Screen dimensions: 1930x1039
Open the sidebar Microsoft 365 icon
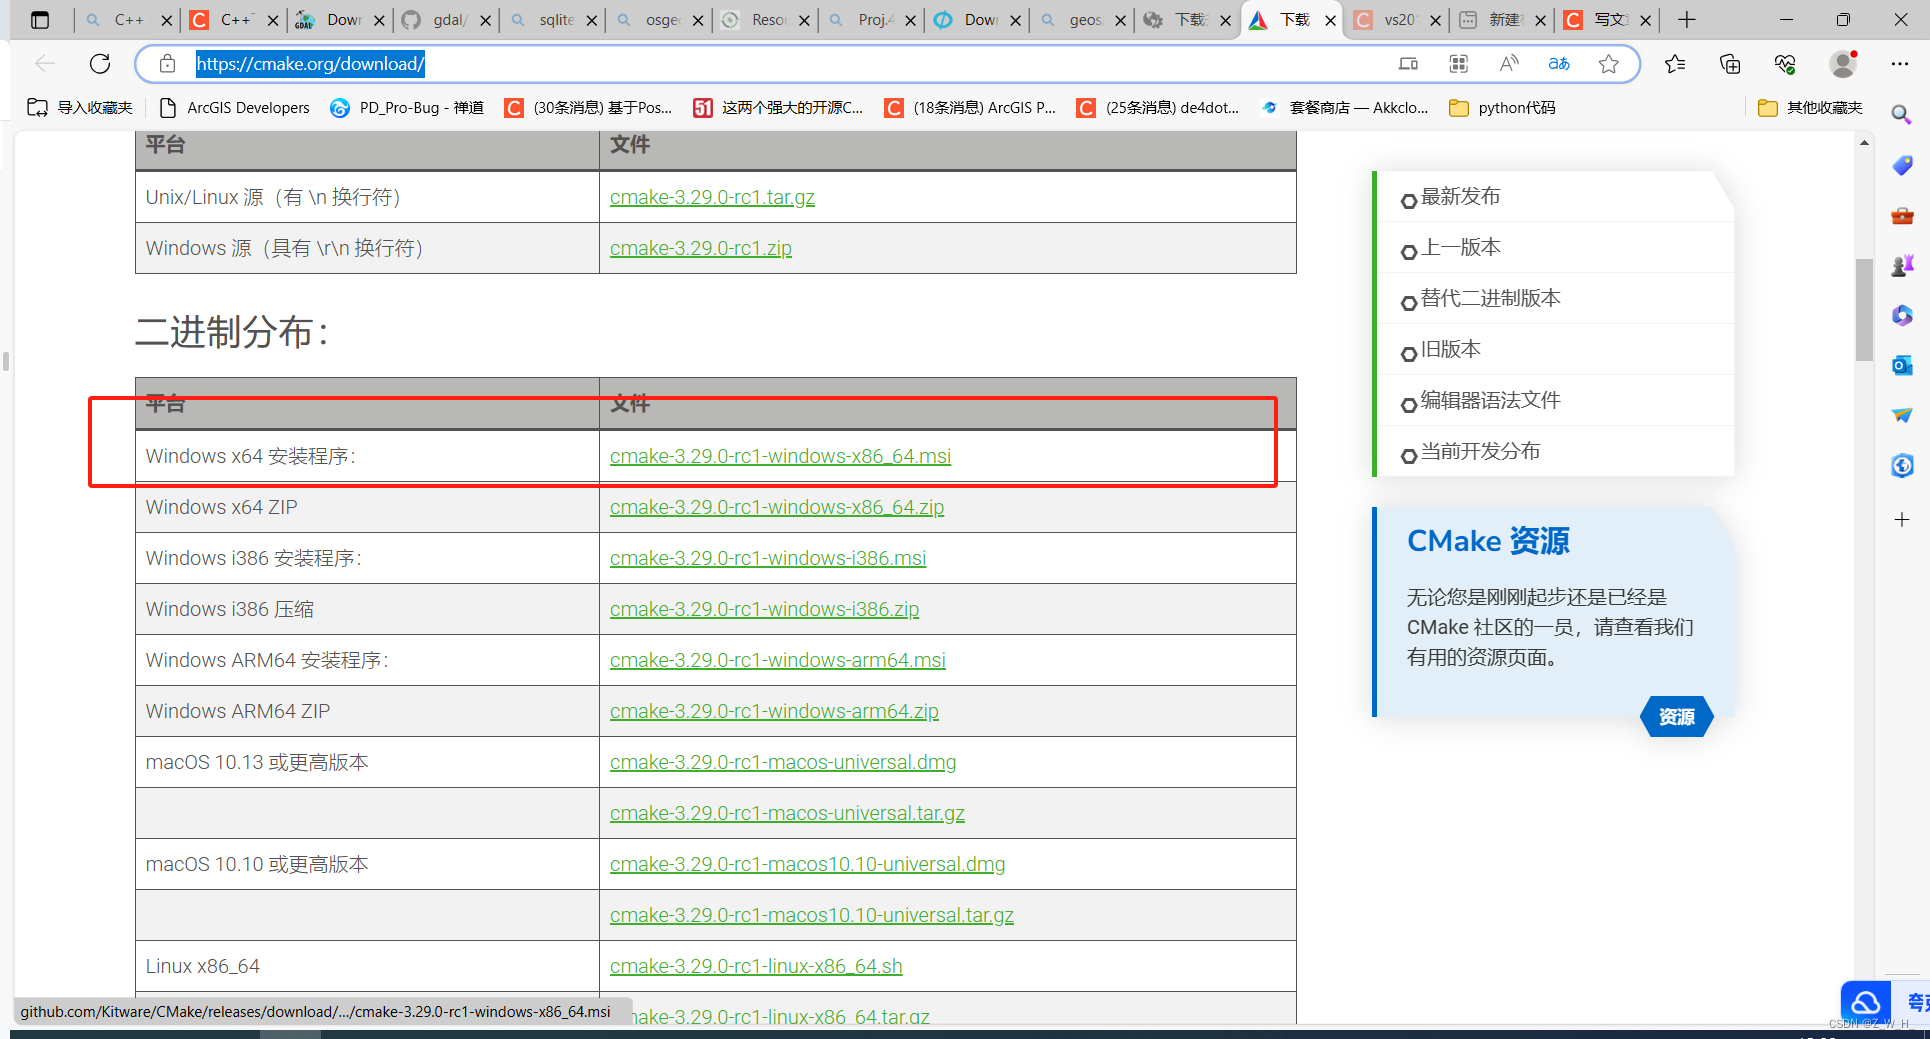pyautogui.click(x=1902, y=315)
